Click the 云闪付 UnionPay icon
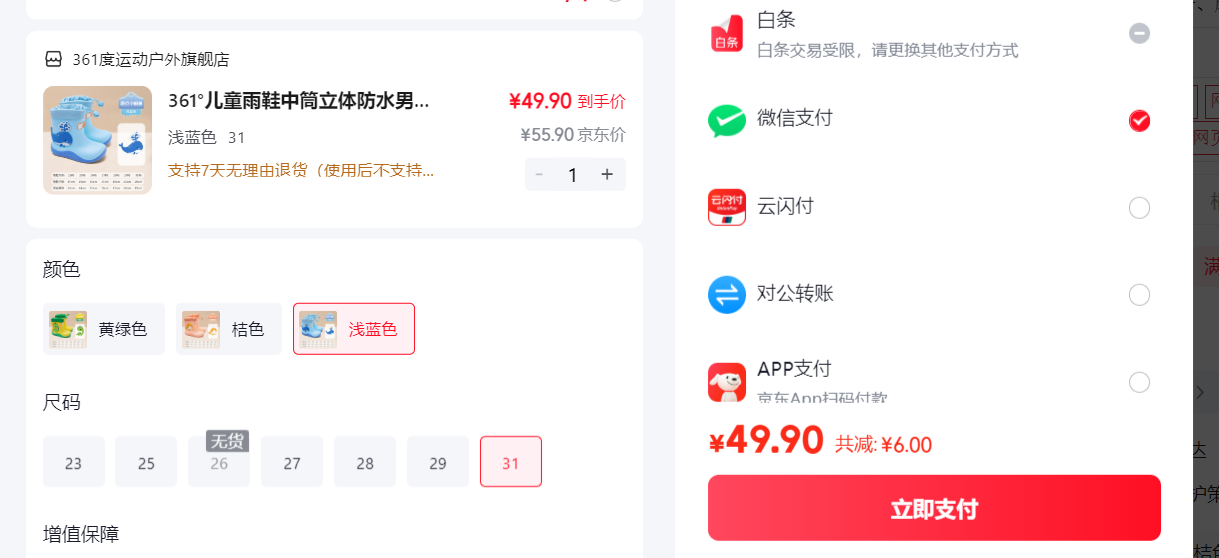 click(727, 207)
